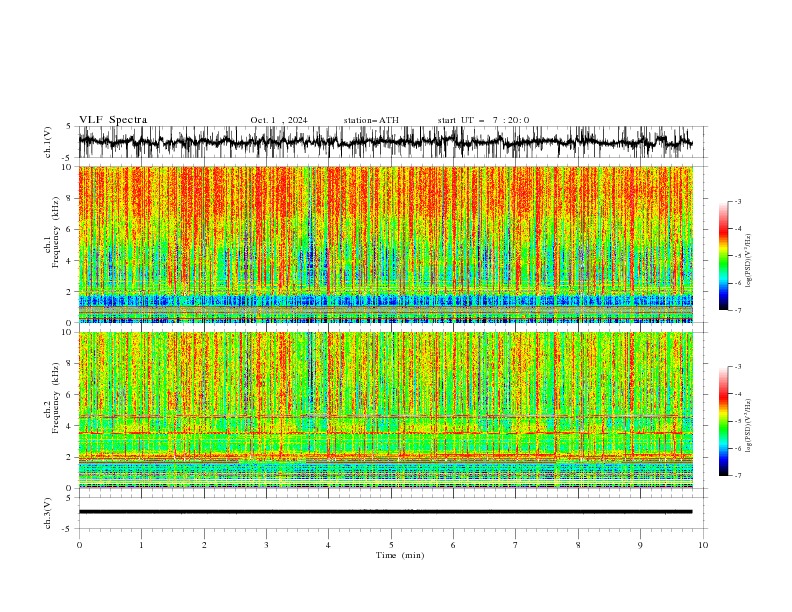
Task: Click the '-3' tick on upper colorbar
Action: pos(737,201)
